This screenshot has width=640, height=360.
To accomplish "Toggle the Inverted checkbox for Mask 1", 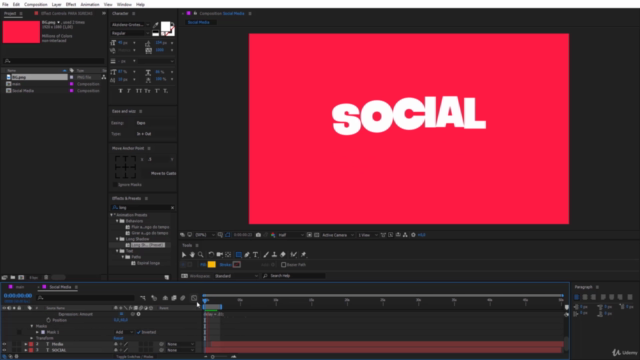I will [x=139, y=332].
